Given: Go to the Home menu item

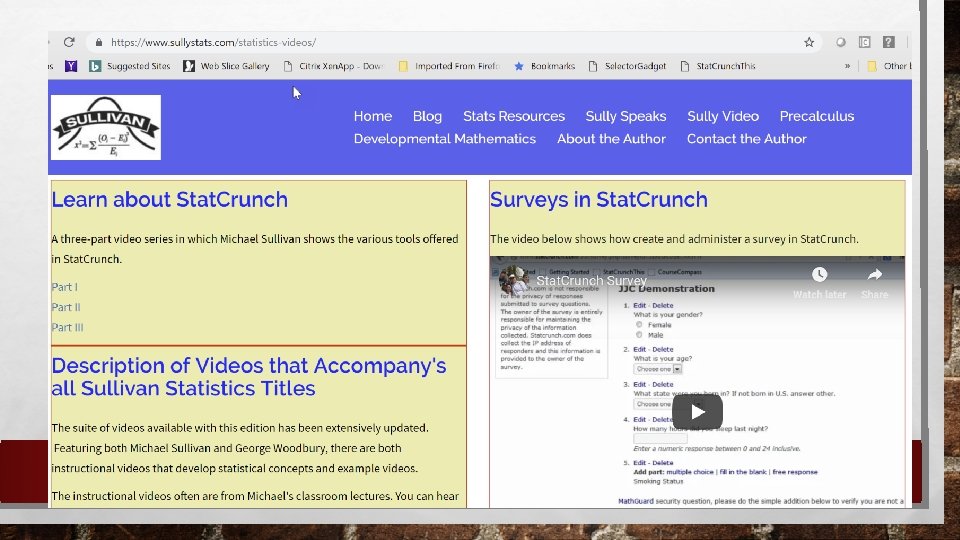Looking at the screenshot, I should [373, 116].
